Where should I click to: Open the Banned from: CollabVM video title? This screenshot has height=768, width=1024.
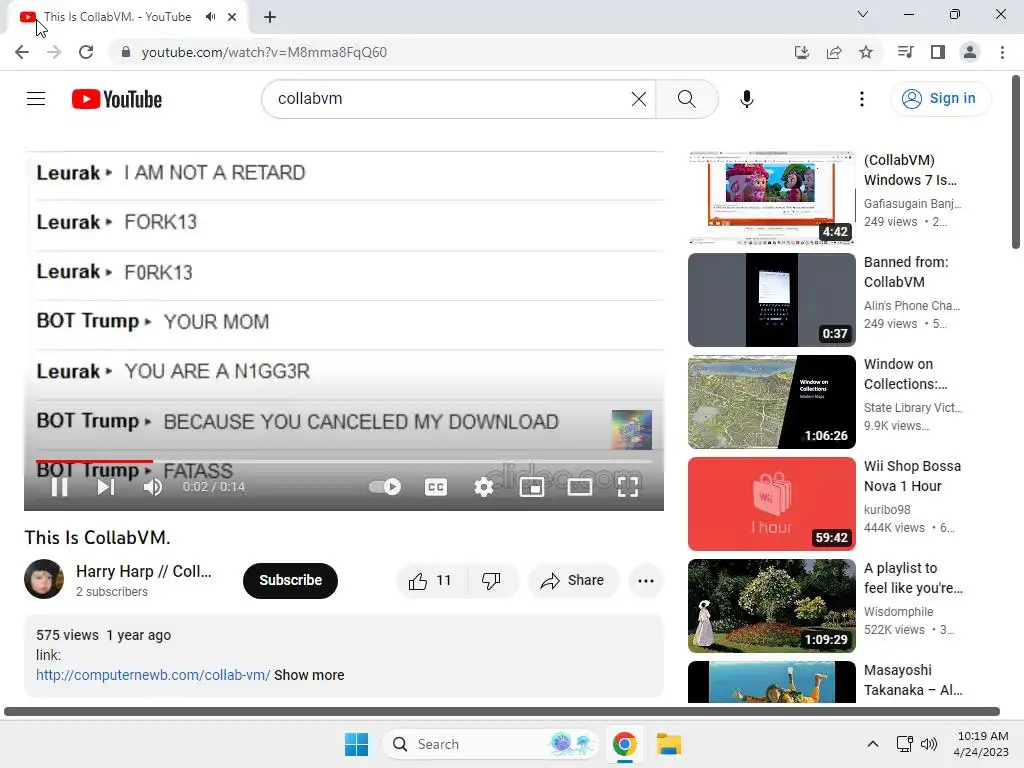(x=906, y=272)
